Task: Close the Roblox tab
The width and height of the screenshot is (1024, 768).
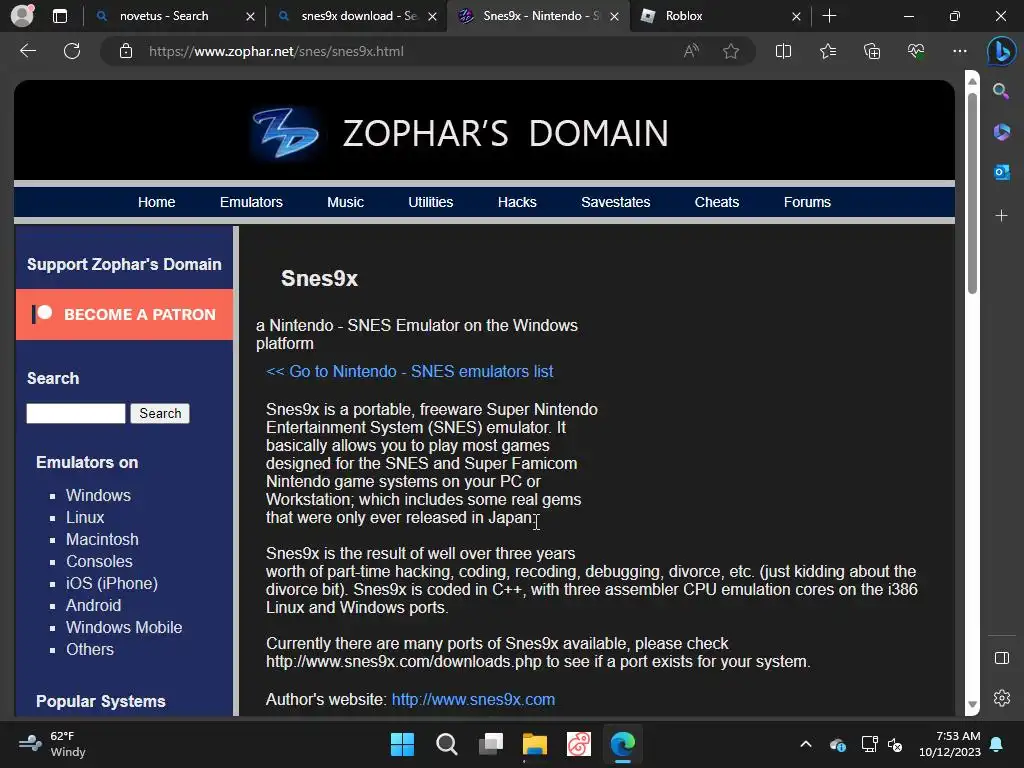Action: tap(796, 16)
